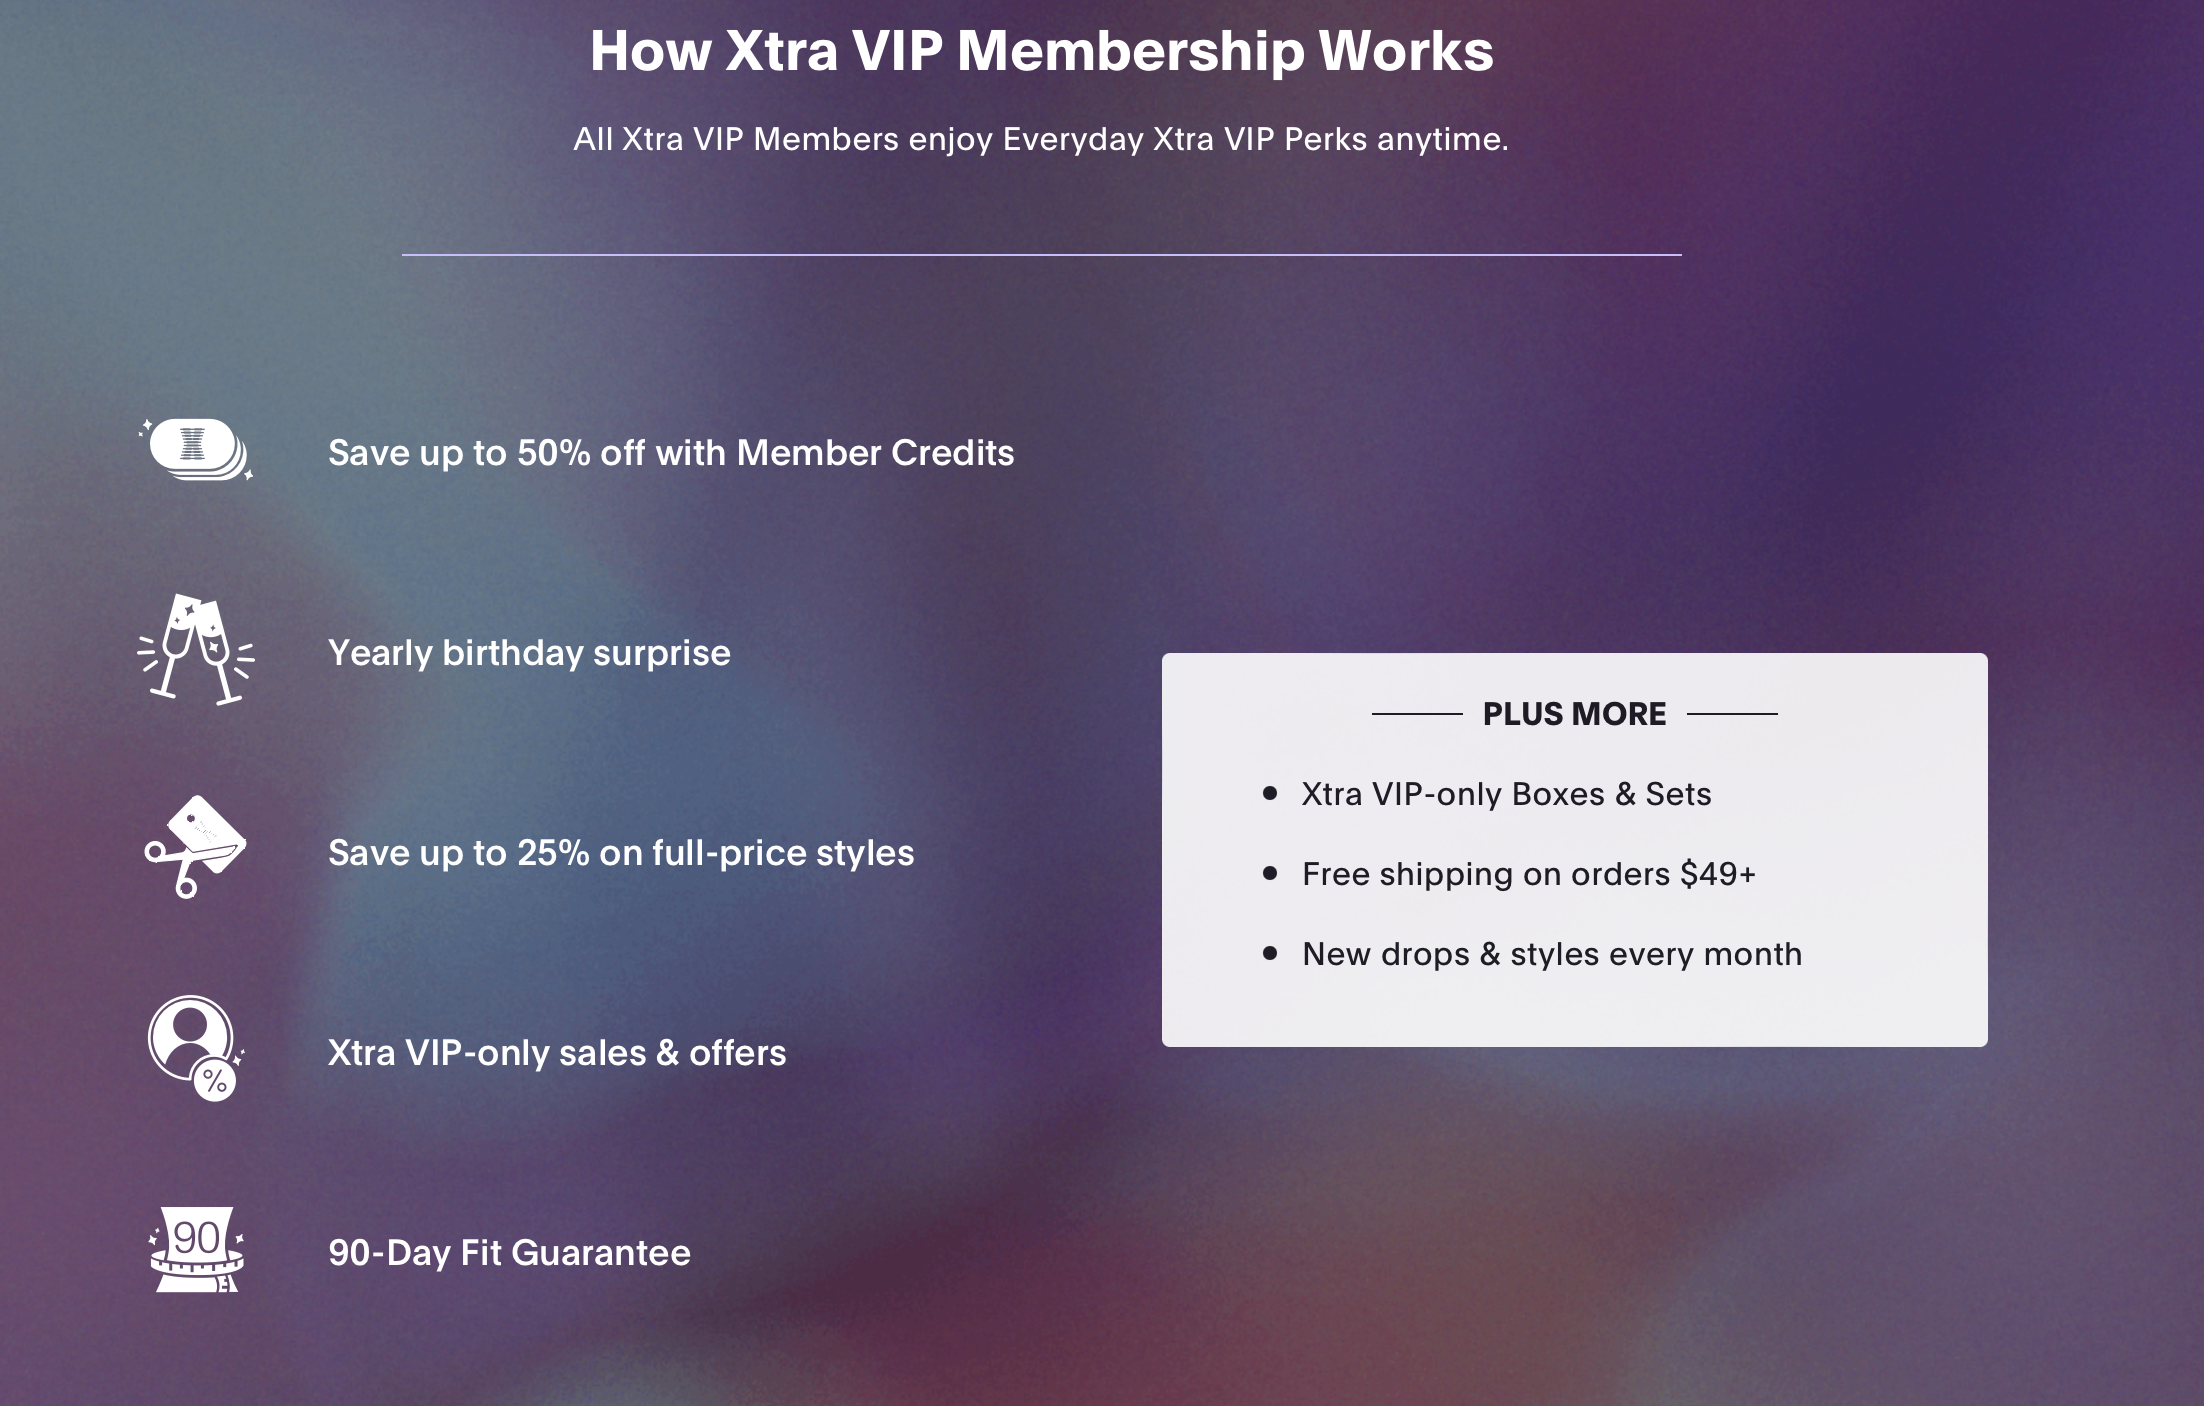This screenshot has height=1406, width=2204.
Task: Click the 90-day measuring tape icon
Action: click(196, 1249)
